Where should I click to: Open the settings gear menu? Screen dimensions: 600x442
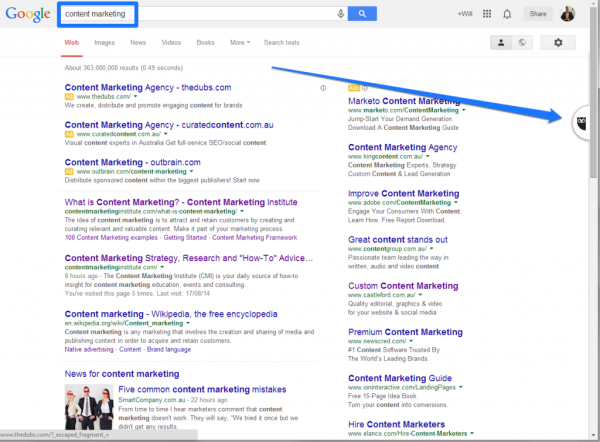[x=557, y=43]
